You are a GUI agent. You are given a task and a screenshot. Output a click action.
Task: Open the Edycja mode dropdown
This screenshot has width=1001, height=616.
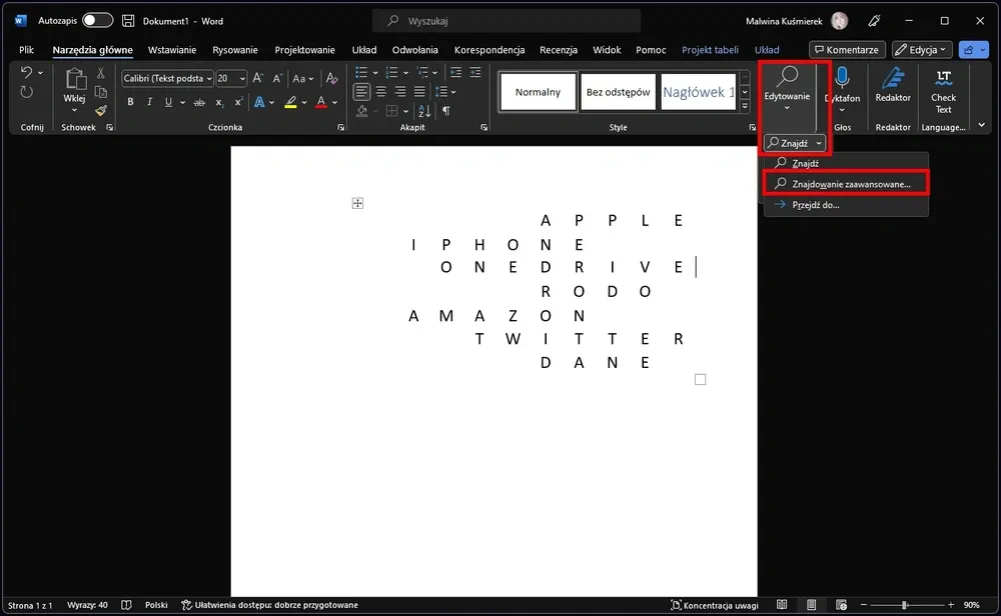[921, 50]
